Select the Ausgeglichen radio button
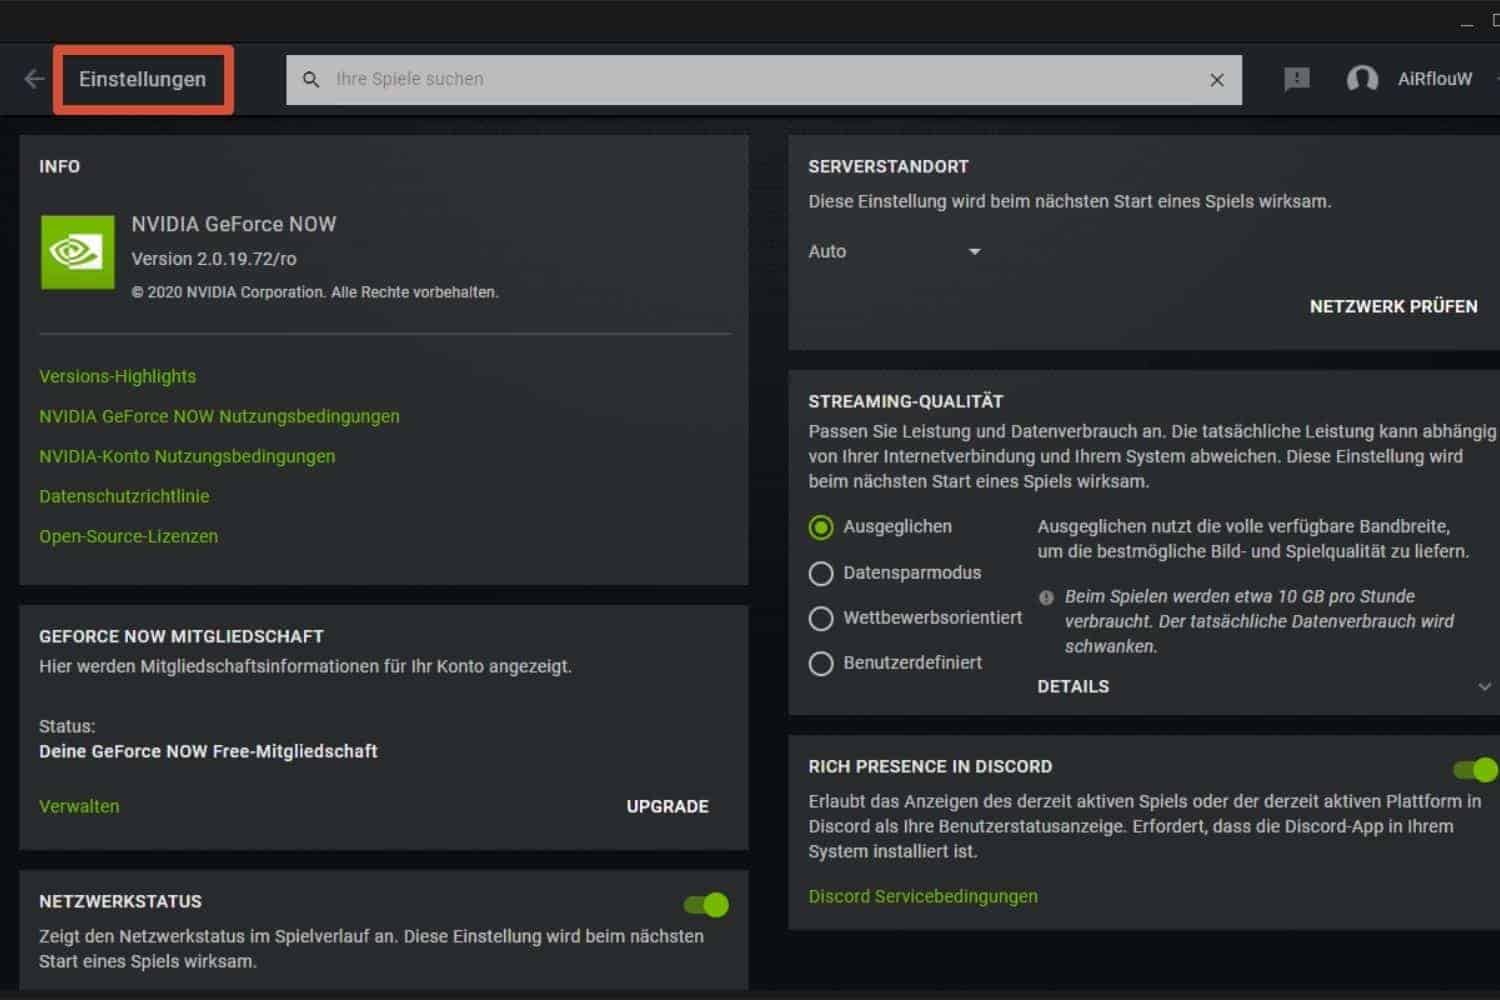Viewport: 1500px width, 1000px height. pos(821,527)
